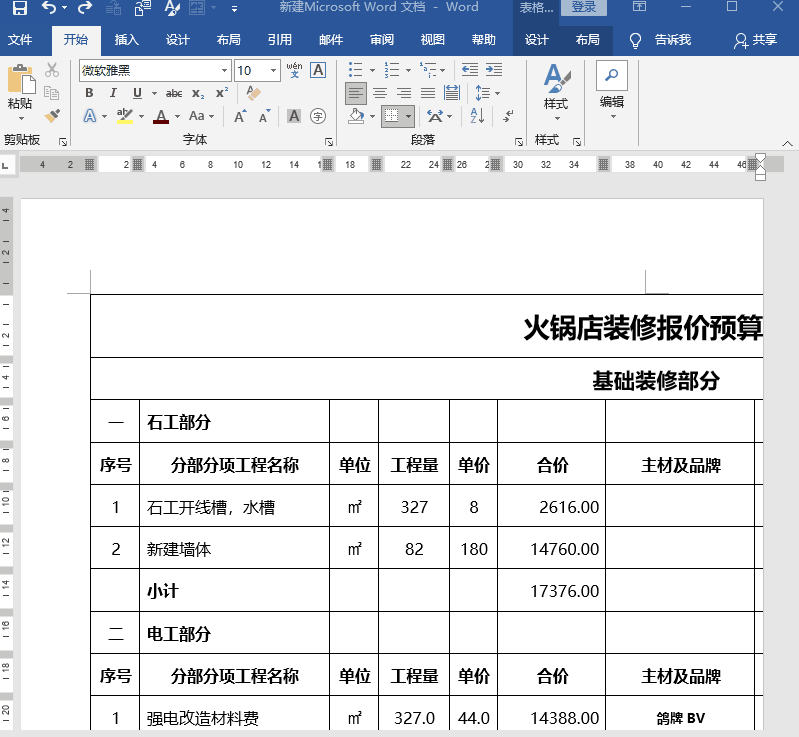Open the font size dropdown

pyautogui.click(x=274, y=70)
